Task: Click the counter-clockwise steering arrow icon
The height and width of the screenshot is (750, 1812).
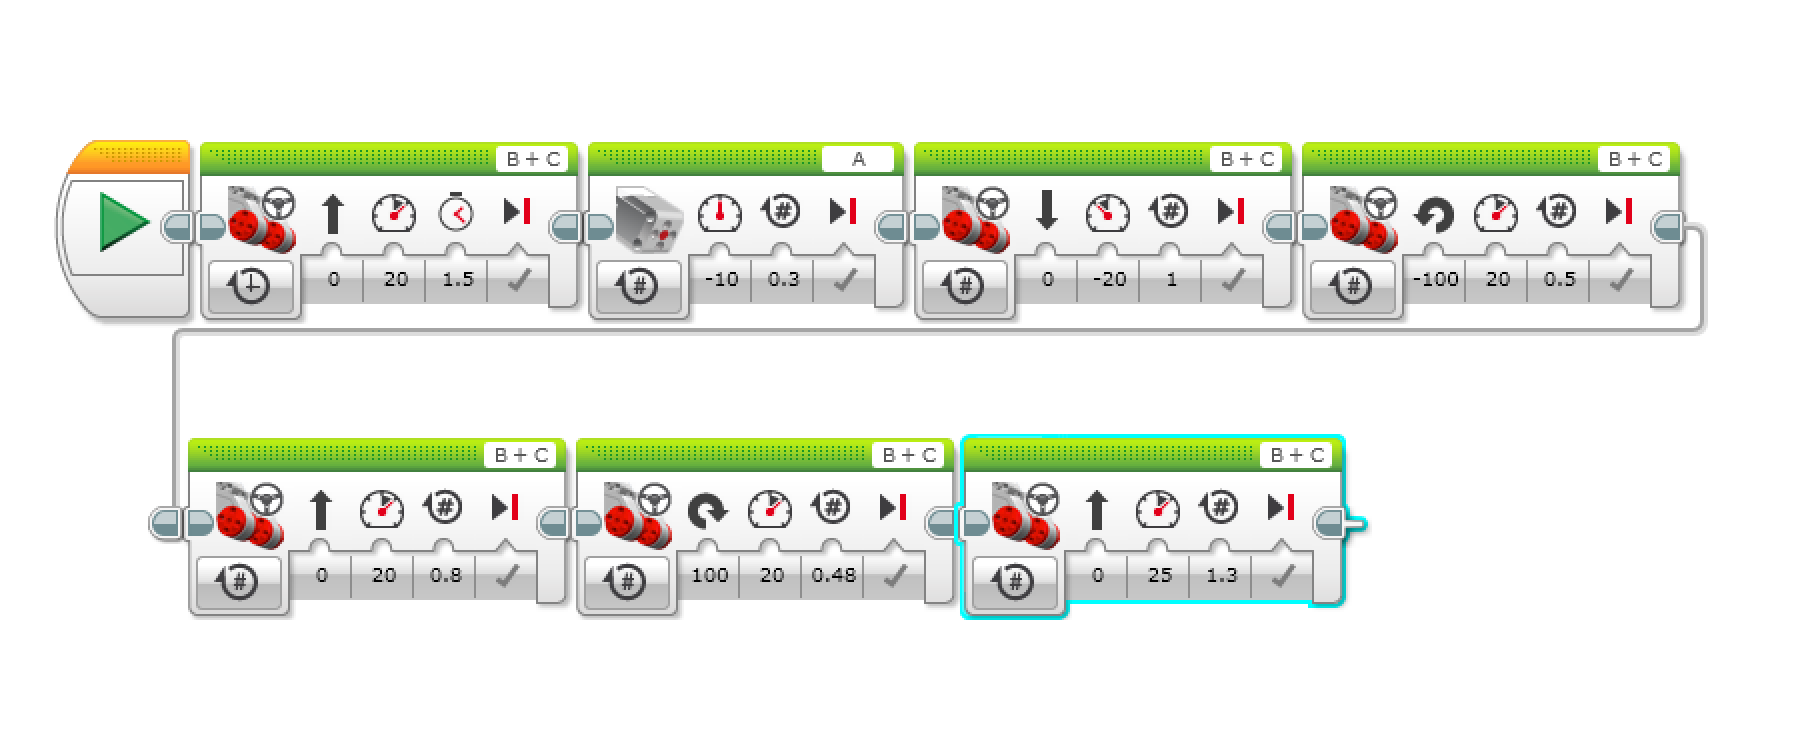Action: (1434, 212)
